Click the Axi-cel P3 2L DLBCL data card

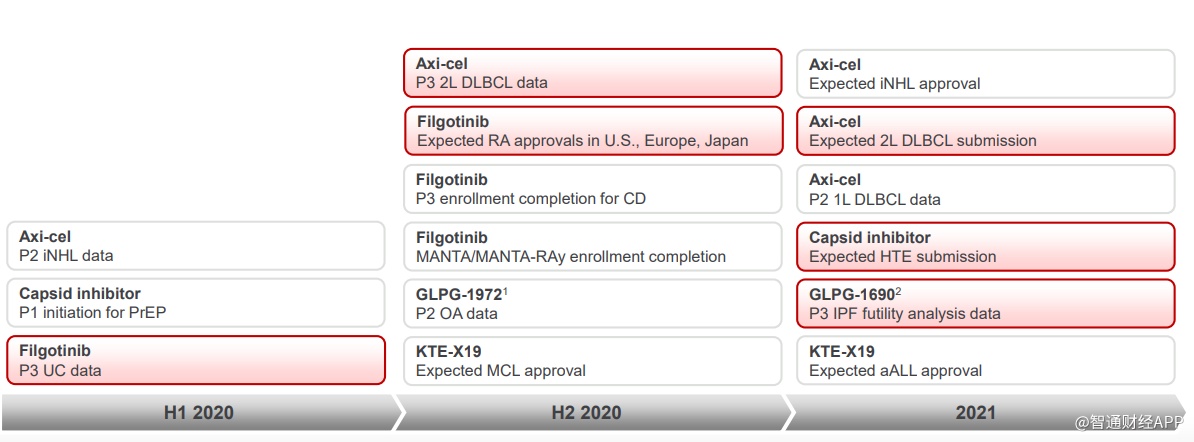click(x=592, y=73)
